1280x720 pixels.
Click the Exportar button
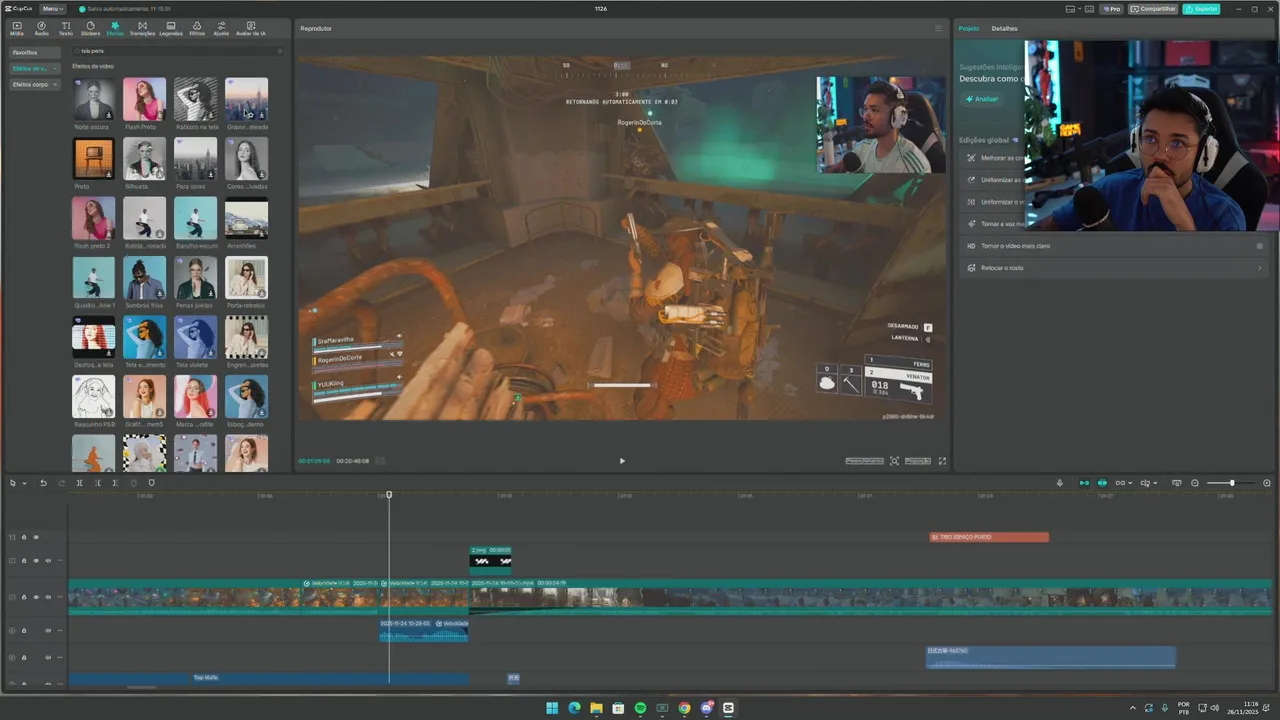click(1201, 9)
